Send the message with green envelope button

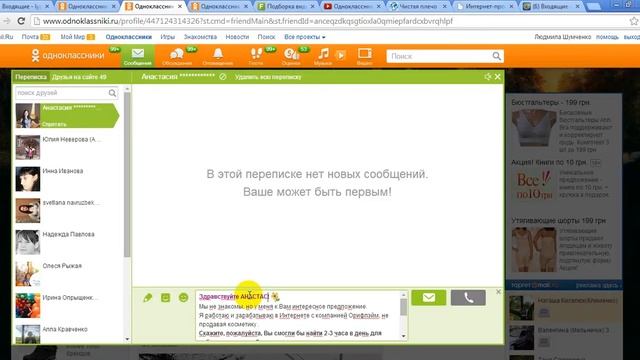point(429,298)
